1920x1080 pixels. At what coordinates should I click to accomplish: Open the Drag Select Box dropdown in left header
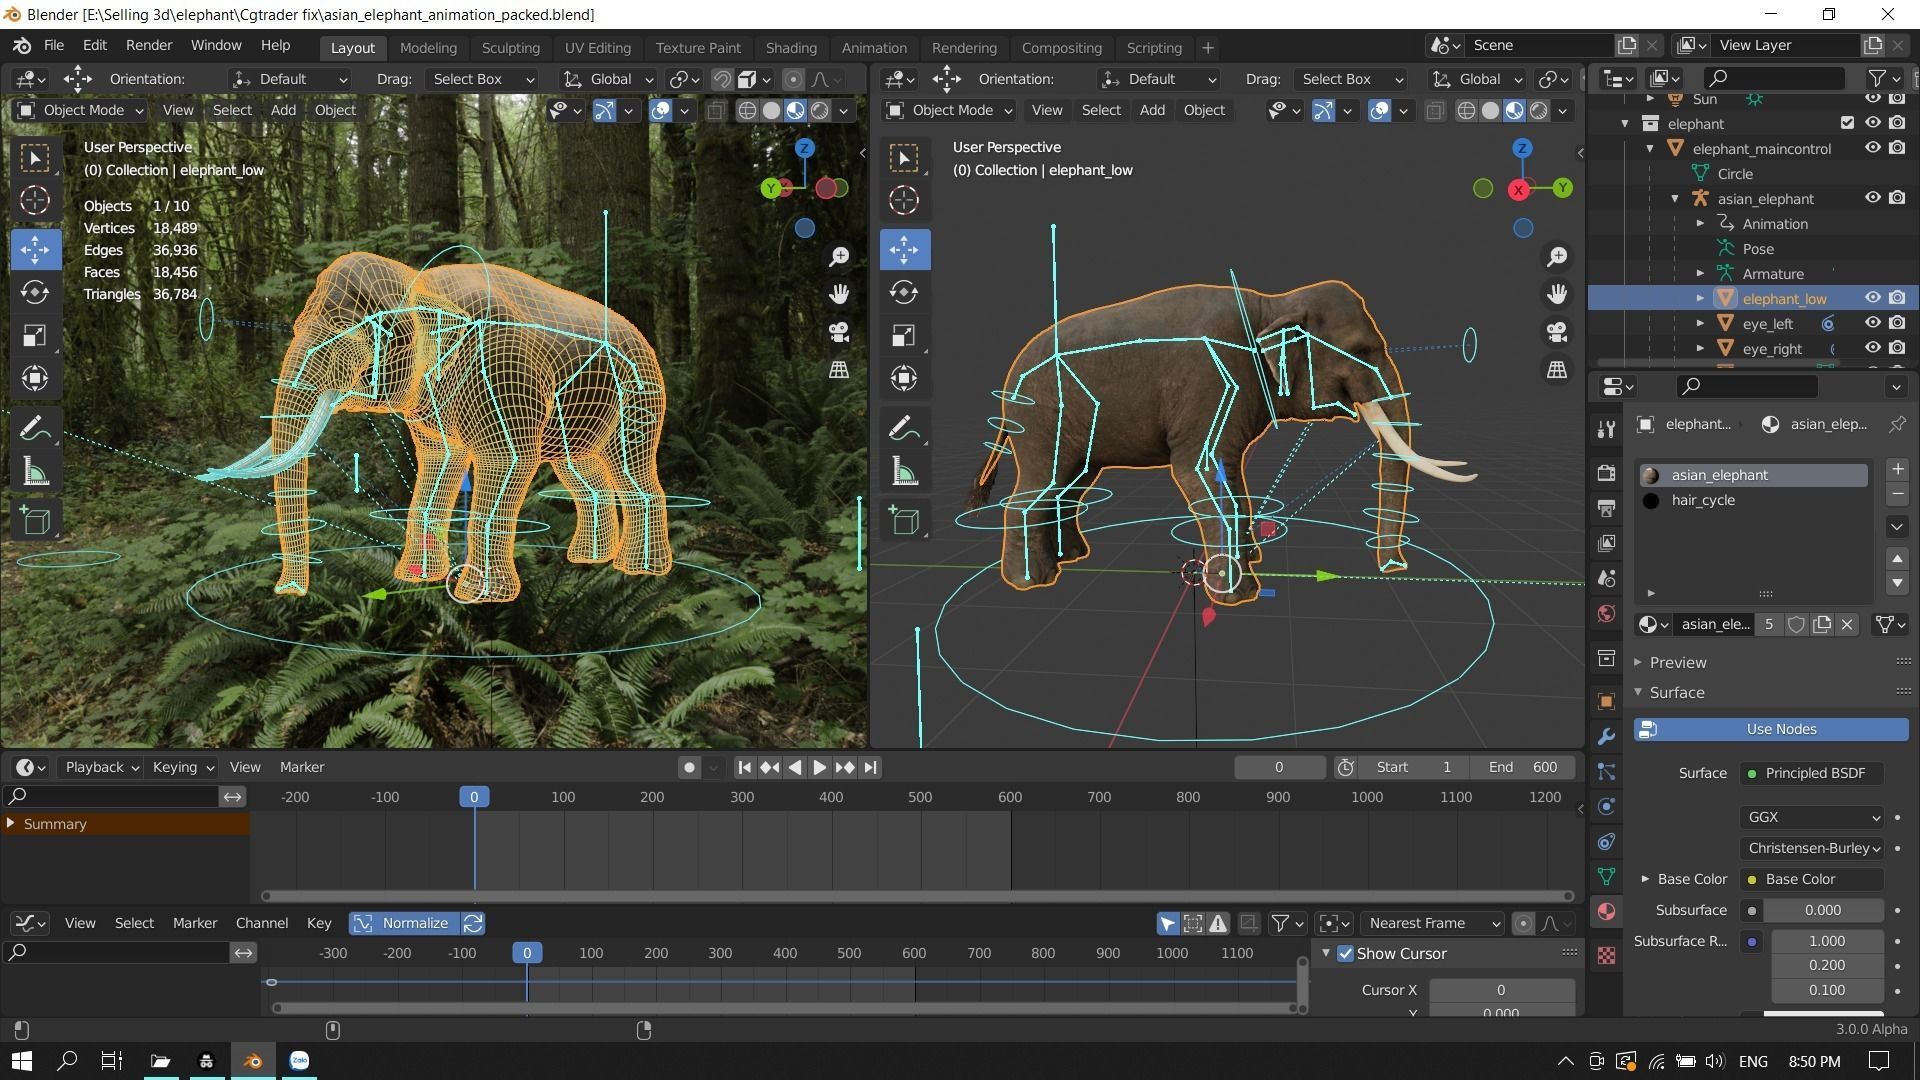[x=482, y=79]
